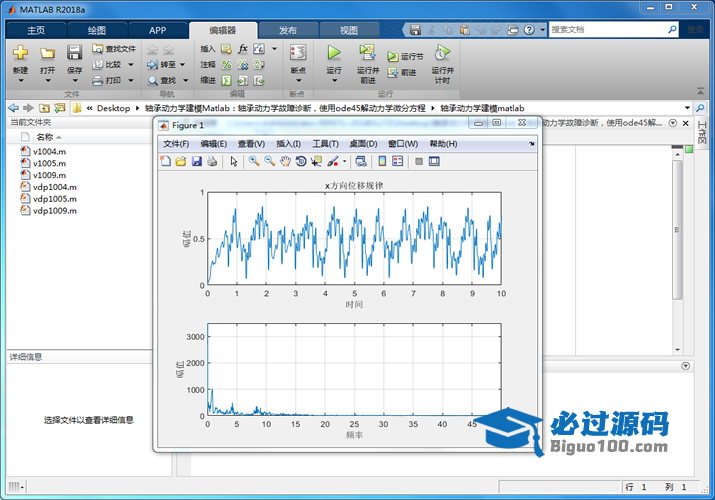Click the Find (查找) button in ribbon
This screenshot has height=500, width=715.
point(167,80)
